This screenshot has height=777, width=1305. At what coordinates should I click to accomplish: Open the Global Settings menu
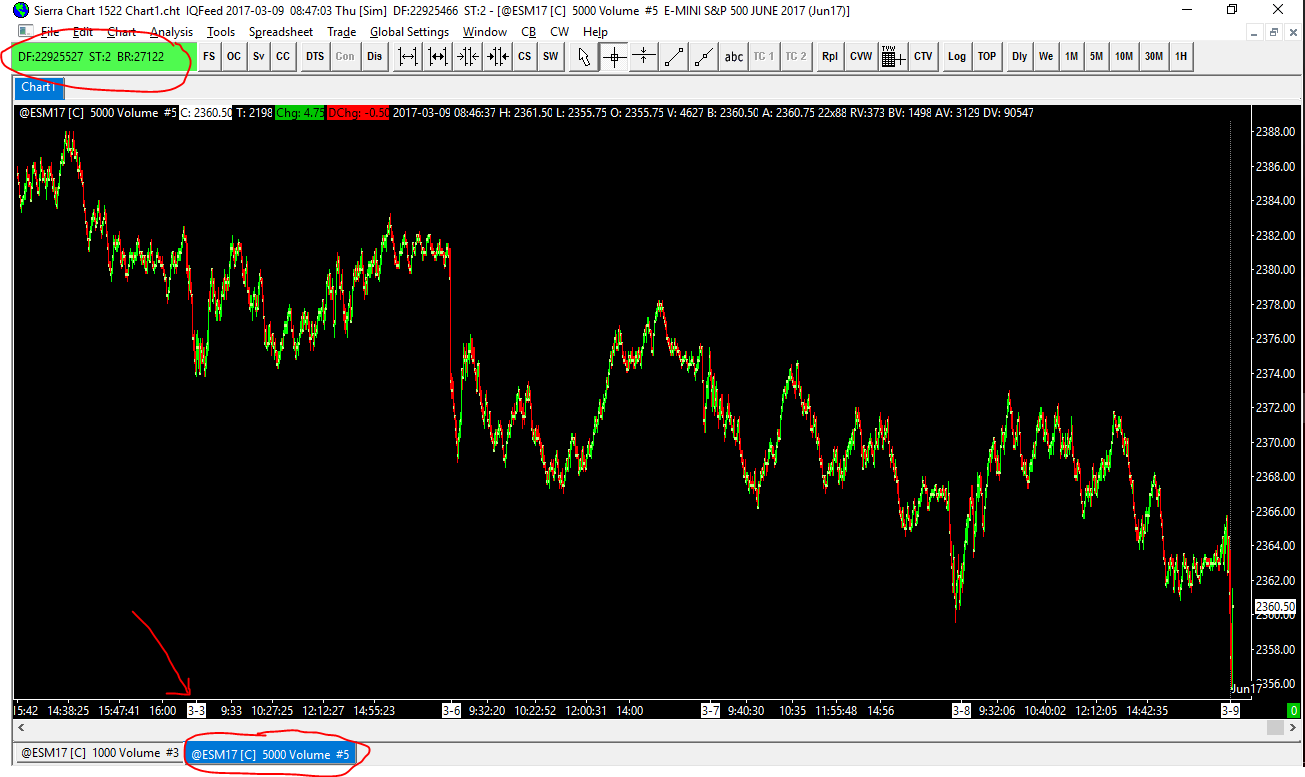[x=409, y=32]
